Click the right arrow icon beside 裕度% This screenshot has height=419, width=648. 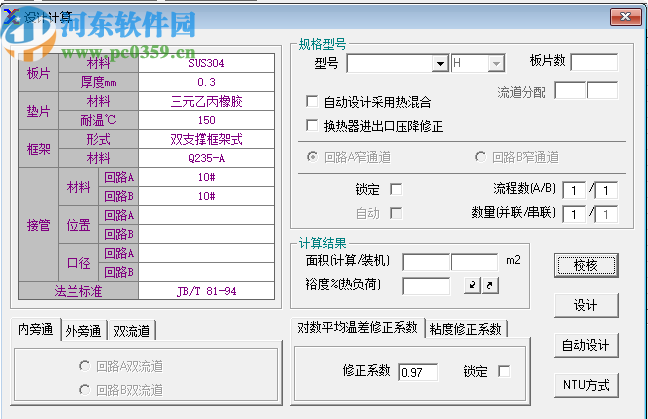(x=490, y=285)
